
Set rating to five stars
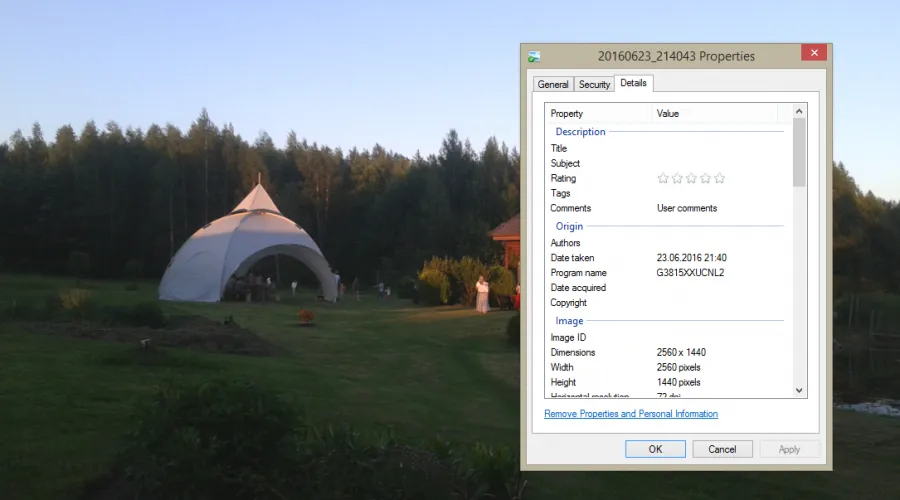pyautogui.click(x=719, y=179)
